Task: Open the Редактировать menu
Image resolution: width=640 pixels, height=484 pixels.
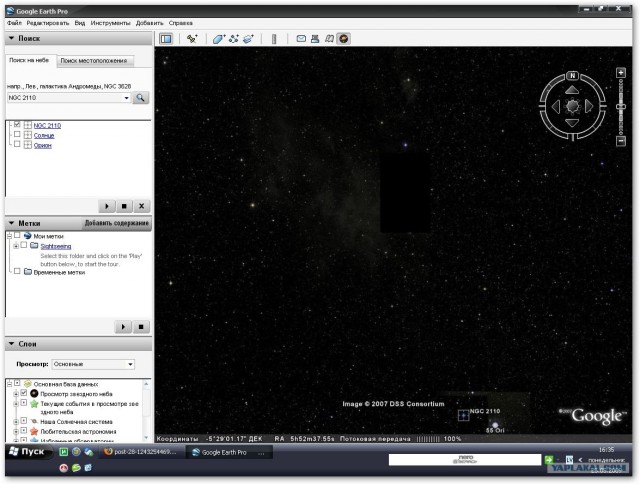Action: coord(48,23)
